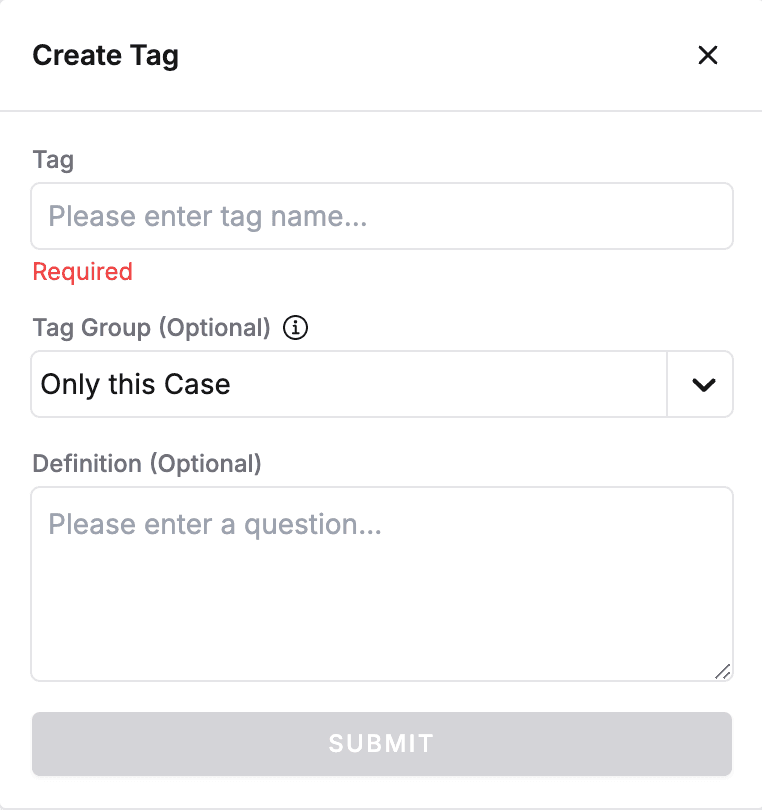Click the "Create Tag" dialog title
Screen dimensions: 762x810
point(105,55)
